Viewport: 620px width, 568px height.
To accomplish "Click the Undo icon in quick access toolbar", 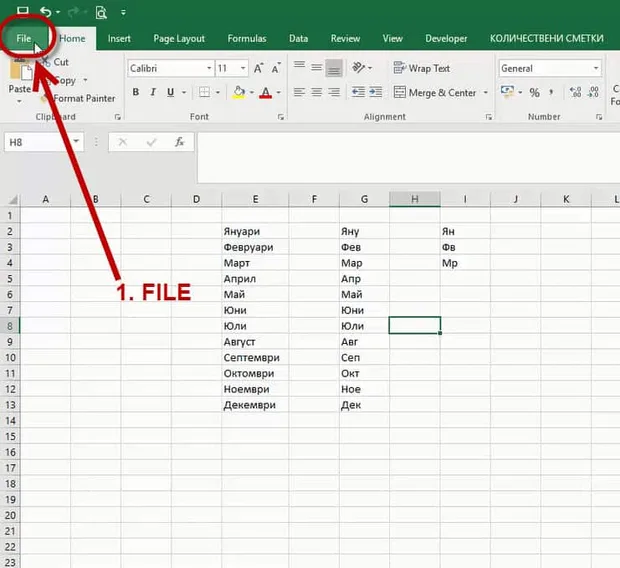I will tap(46, 12).
